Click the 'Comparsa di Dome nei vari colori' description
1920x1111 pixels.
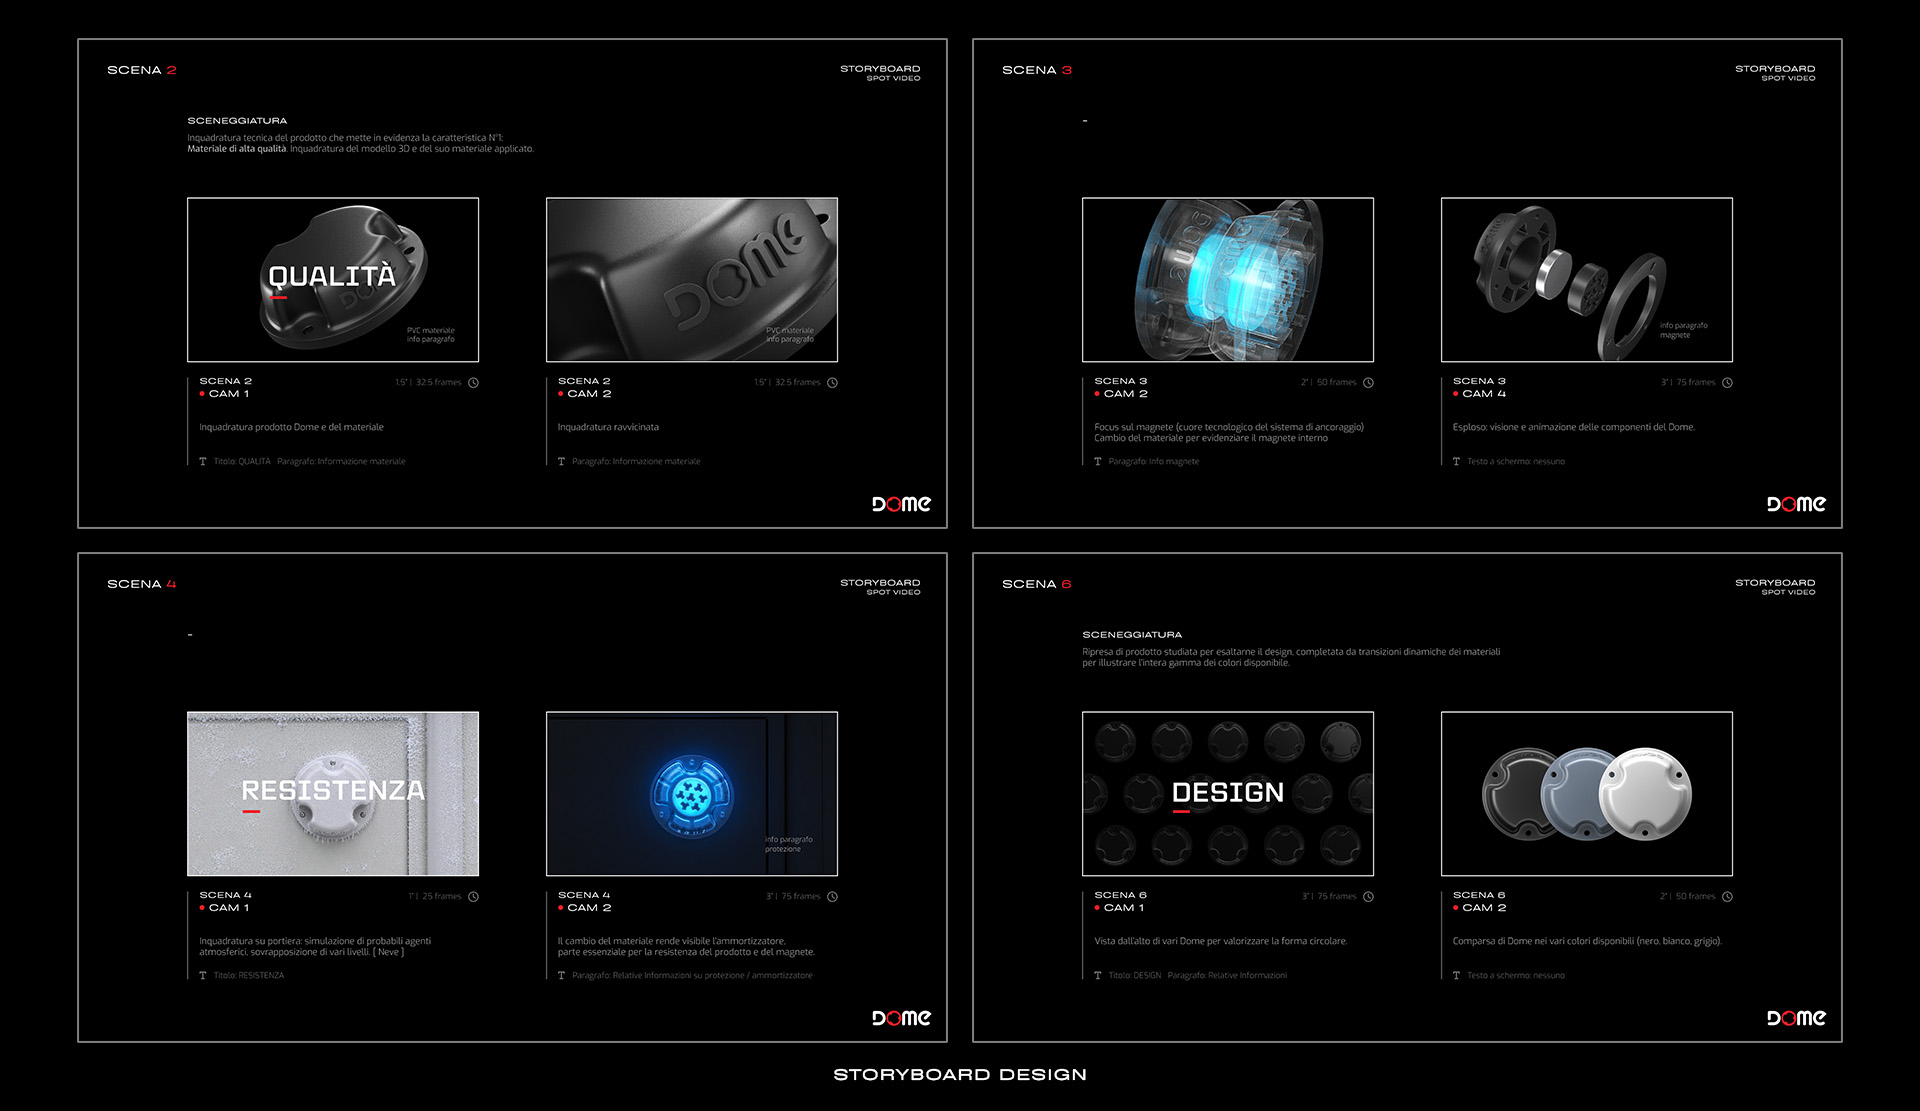tap(1587, 941)
